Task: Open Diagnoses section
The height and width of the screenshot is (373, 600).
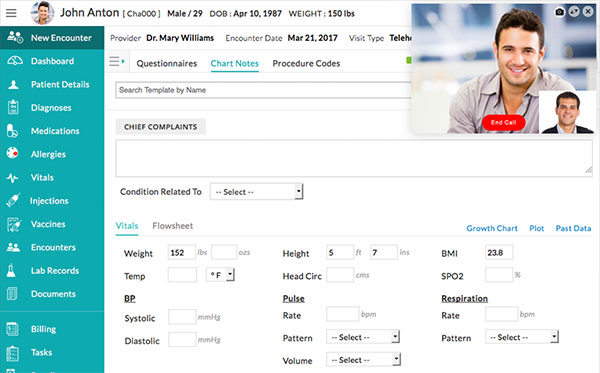Action: (x=51, y=108)
